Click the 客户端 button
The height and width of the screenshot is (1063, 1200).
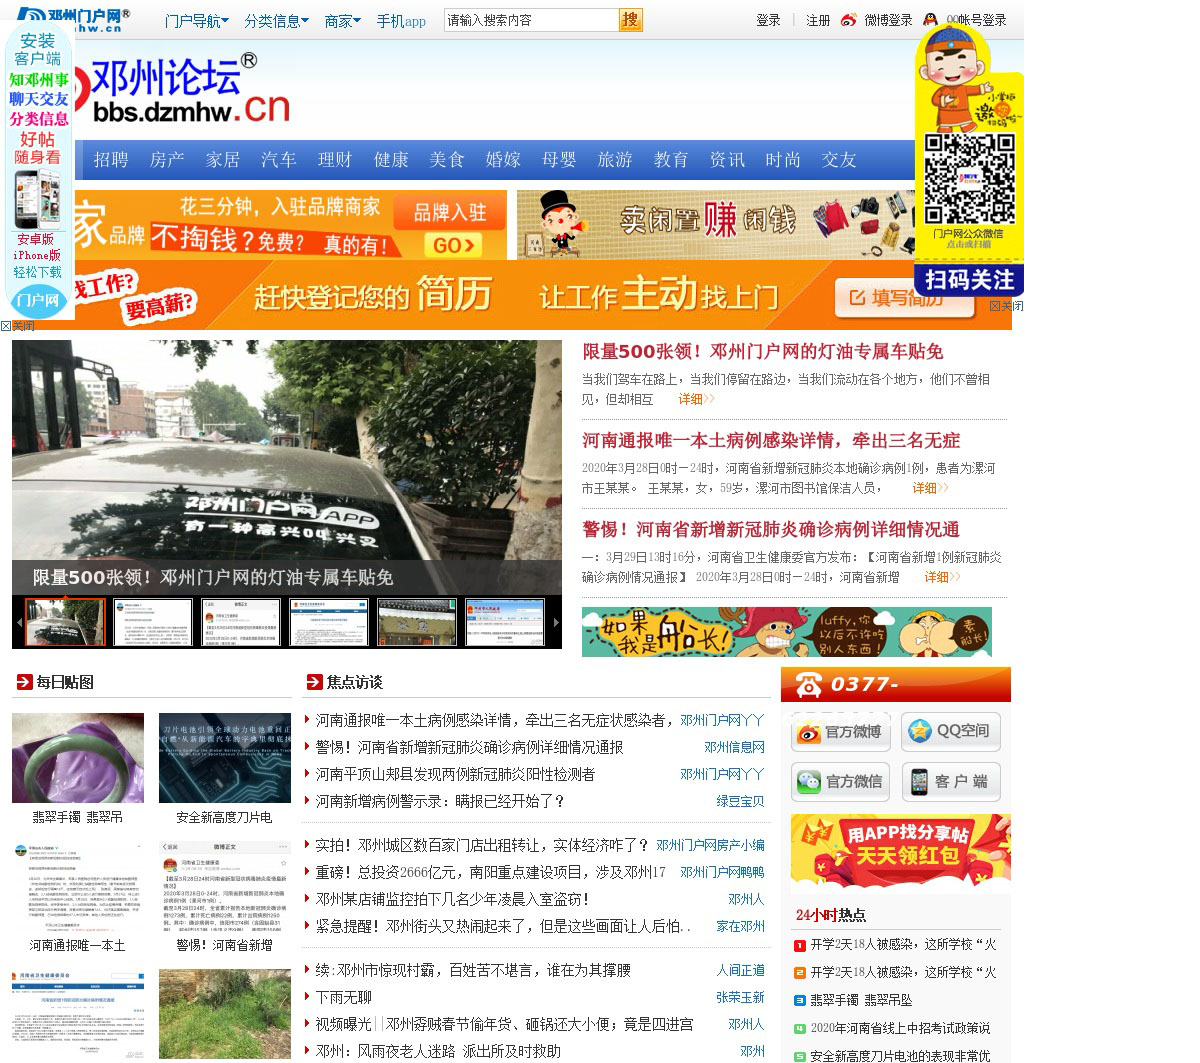pos(951,782)
